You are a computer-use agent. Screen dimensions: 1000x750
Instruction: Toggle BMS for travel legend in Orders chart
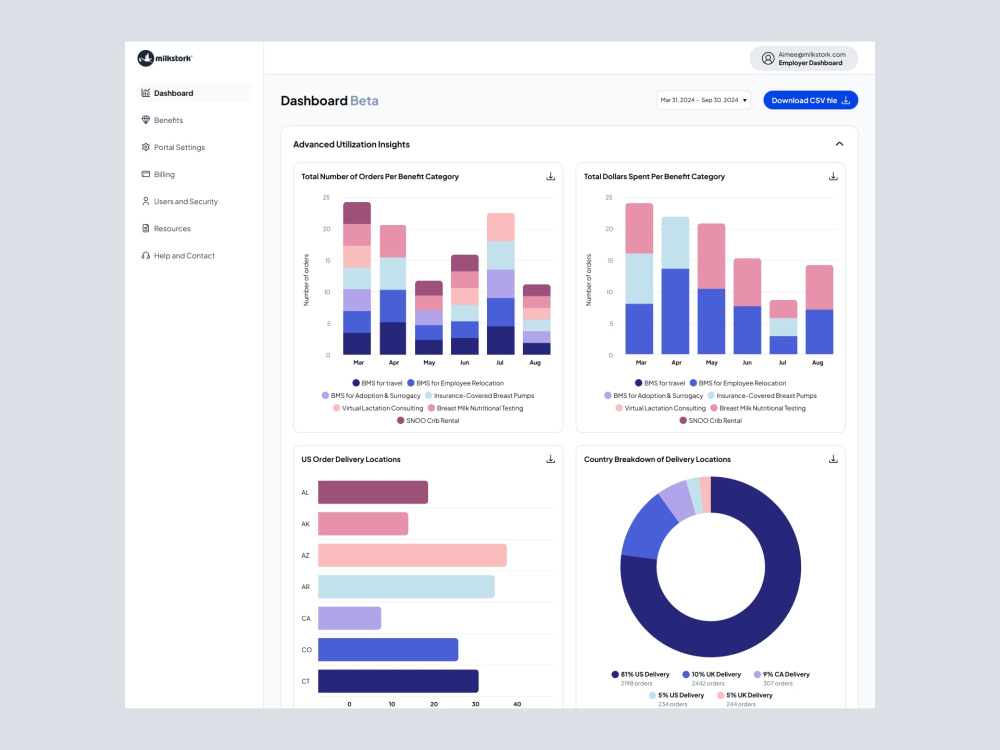(377, 383)
